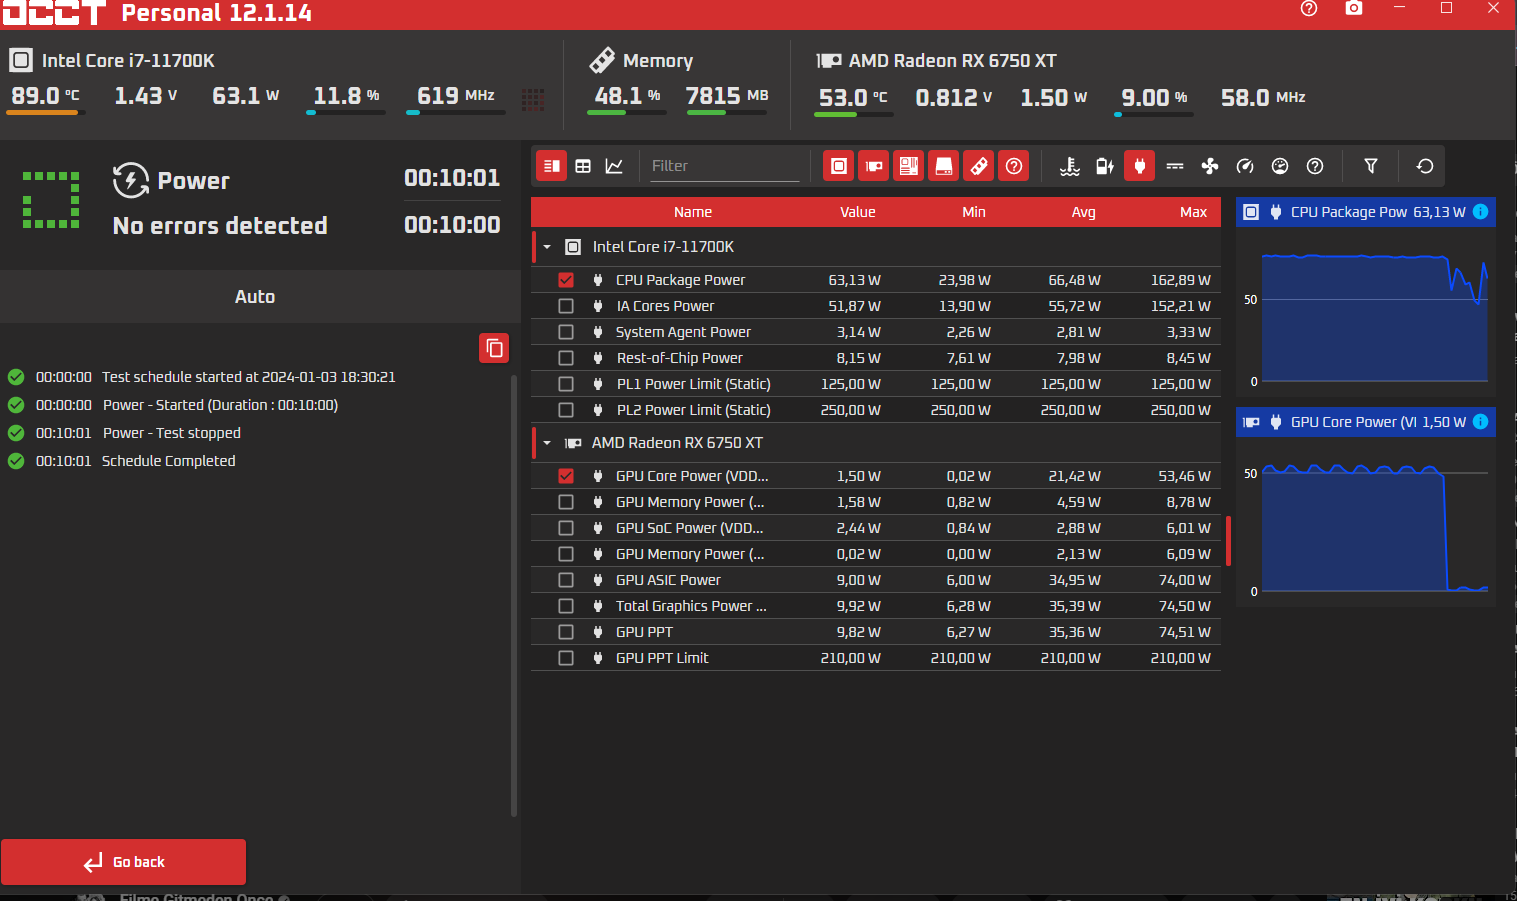Image resolution: width=1517 pixels, height=901 pixels.
Task: Open the help icon in the title bar
Action: (x=1309, y=8)
